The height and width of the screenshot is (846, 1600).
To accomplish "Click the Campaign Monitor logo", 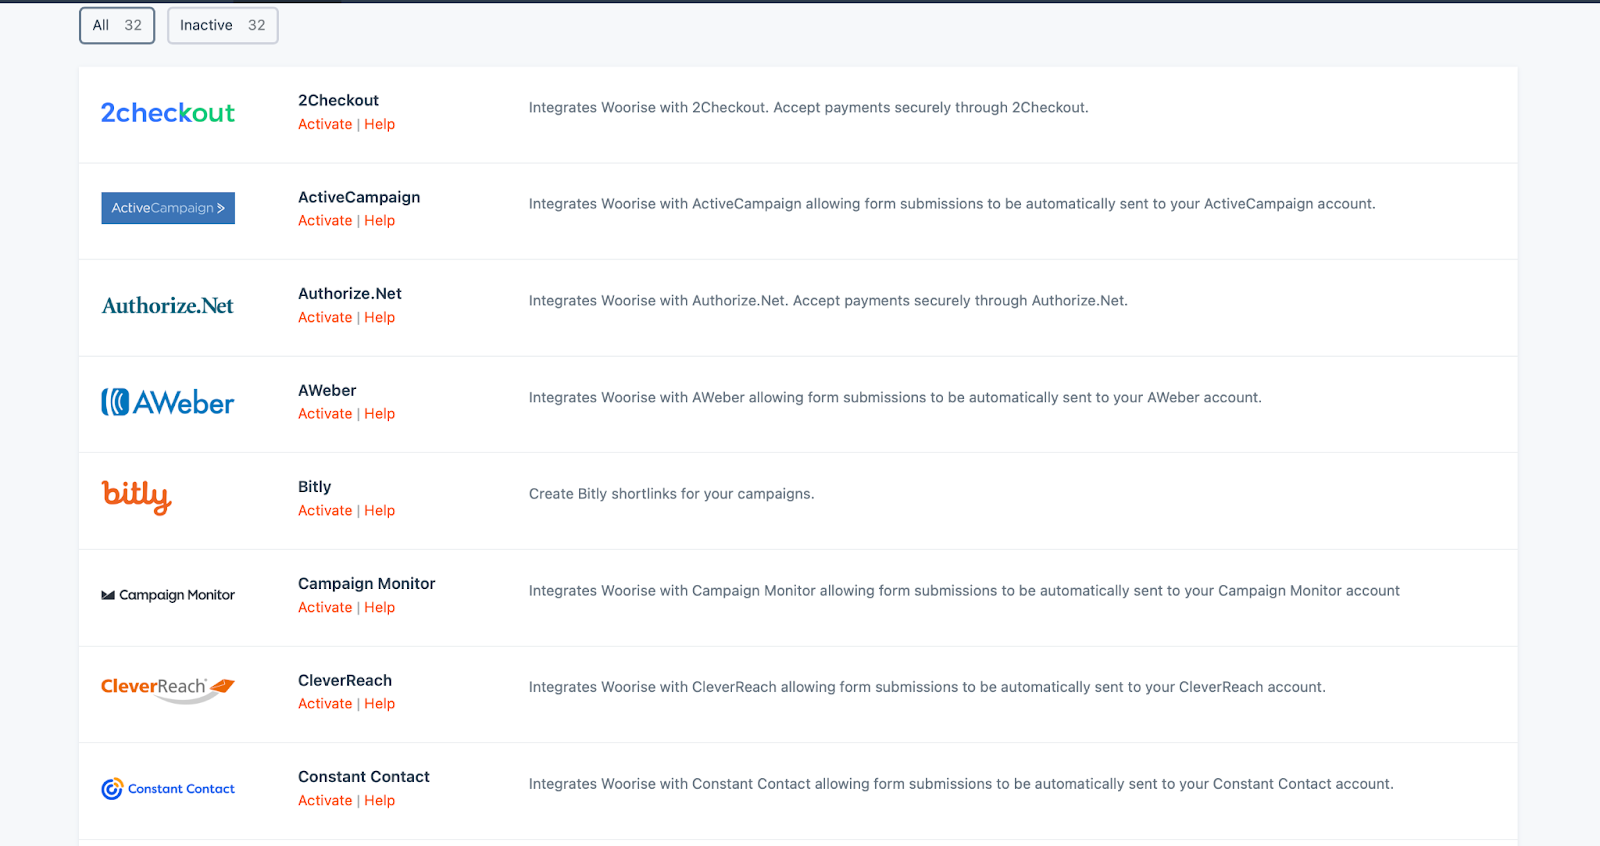I will (168, 595).
